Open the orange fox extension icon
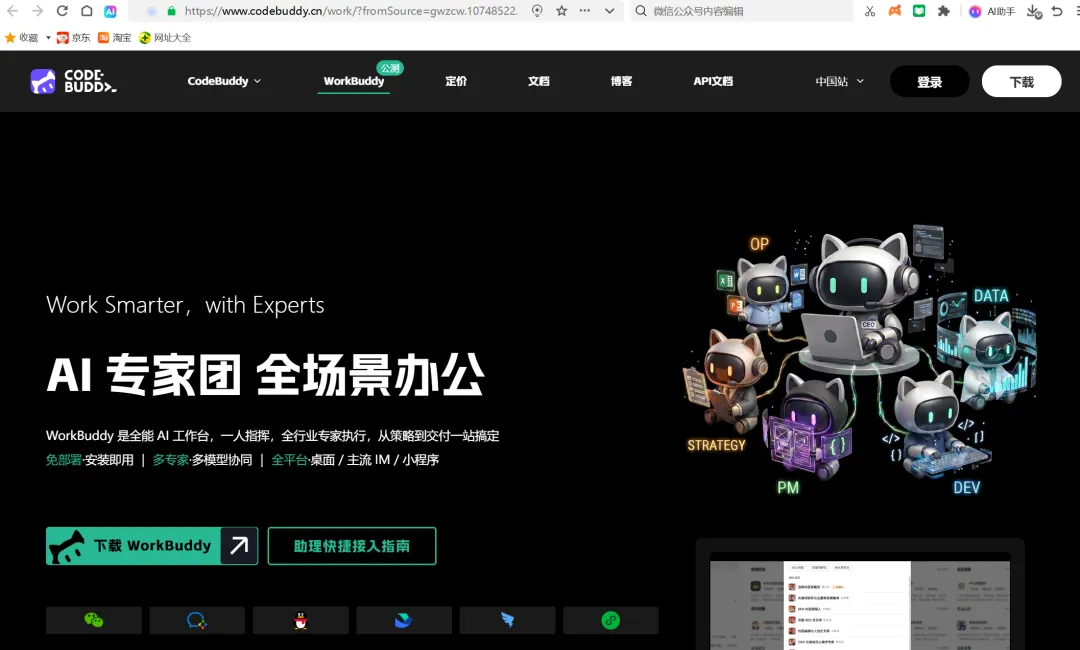Viewport: 1080px width, 650px height. [x=894, y=11]
